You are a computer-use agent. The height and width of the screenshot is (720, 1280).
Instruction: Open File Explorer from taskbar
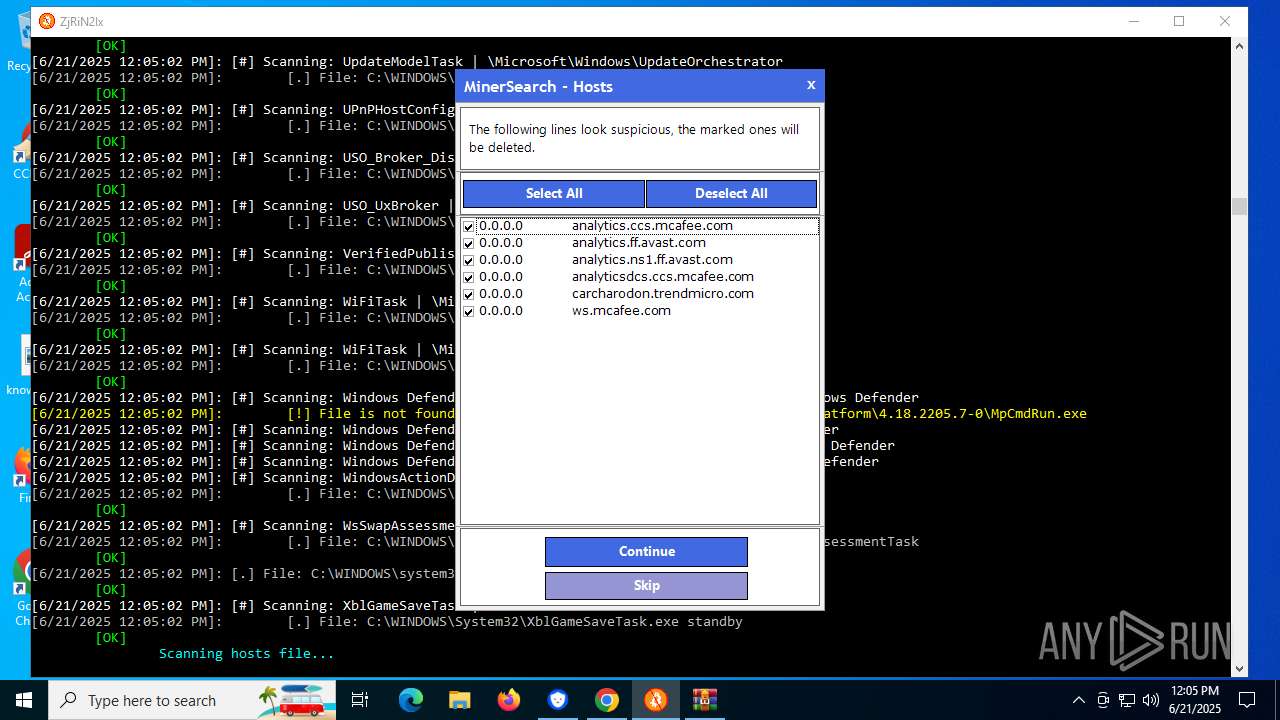[x=459, y=700]
